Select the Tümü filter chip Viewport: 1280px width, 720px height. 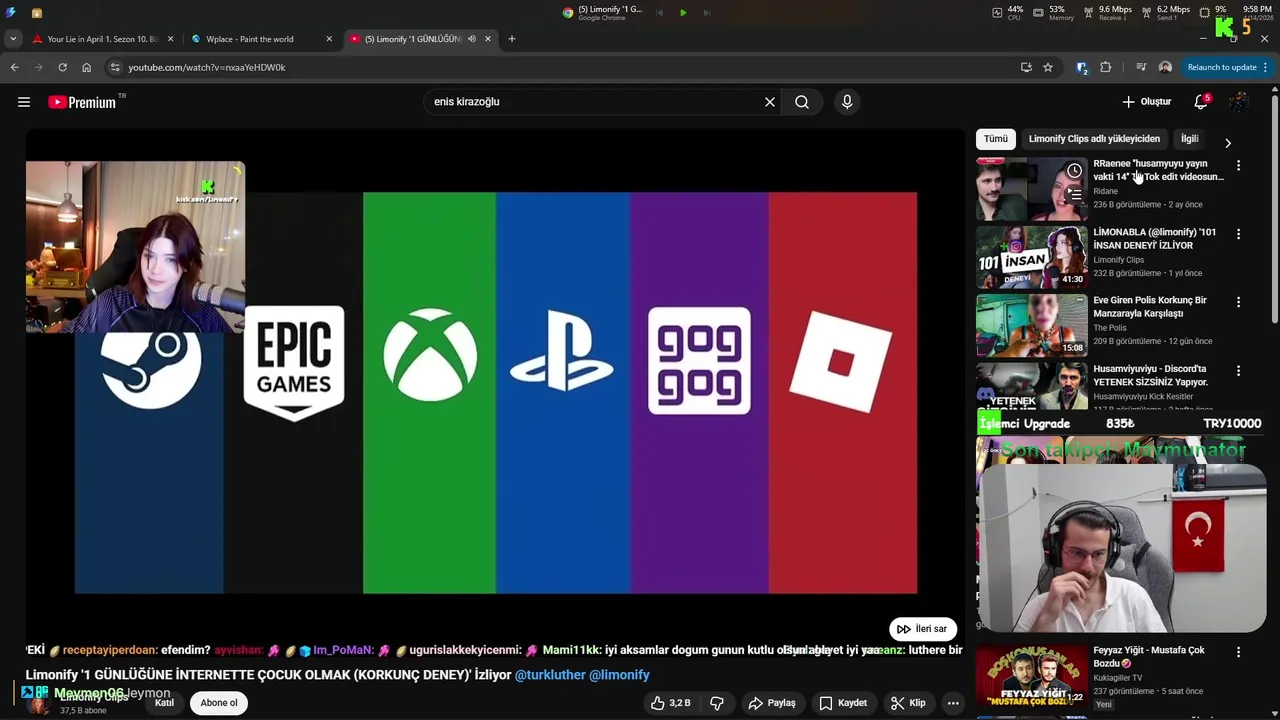(x=996, y=139)
